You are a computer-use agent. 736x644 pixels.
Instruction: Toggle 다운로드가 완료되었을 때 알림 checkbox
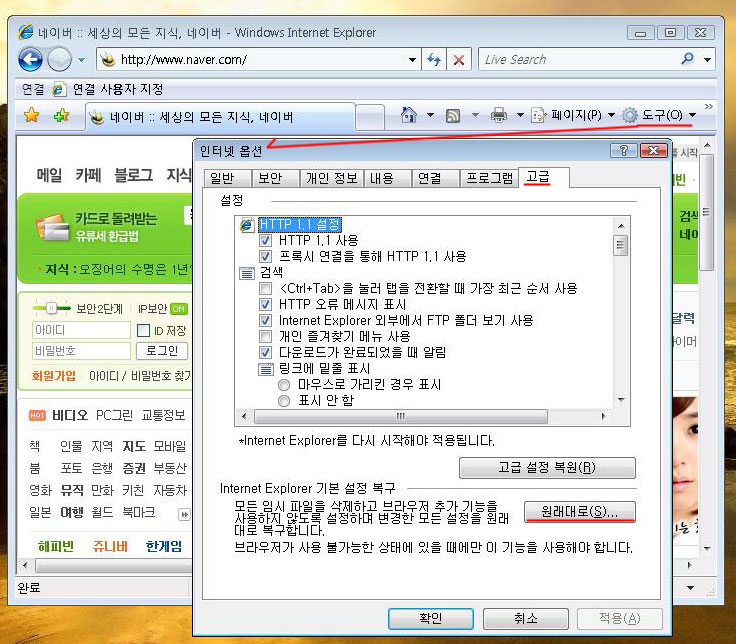point(265,353)
